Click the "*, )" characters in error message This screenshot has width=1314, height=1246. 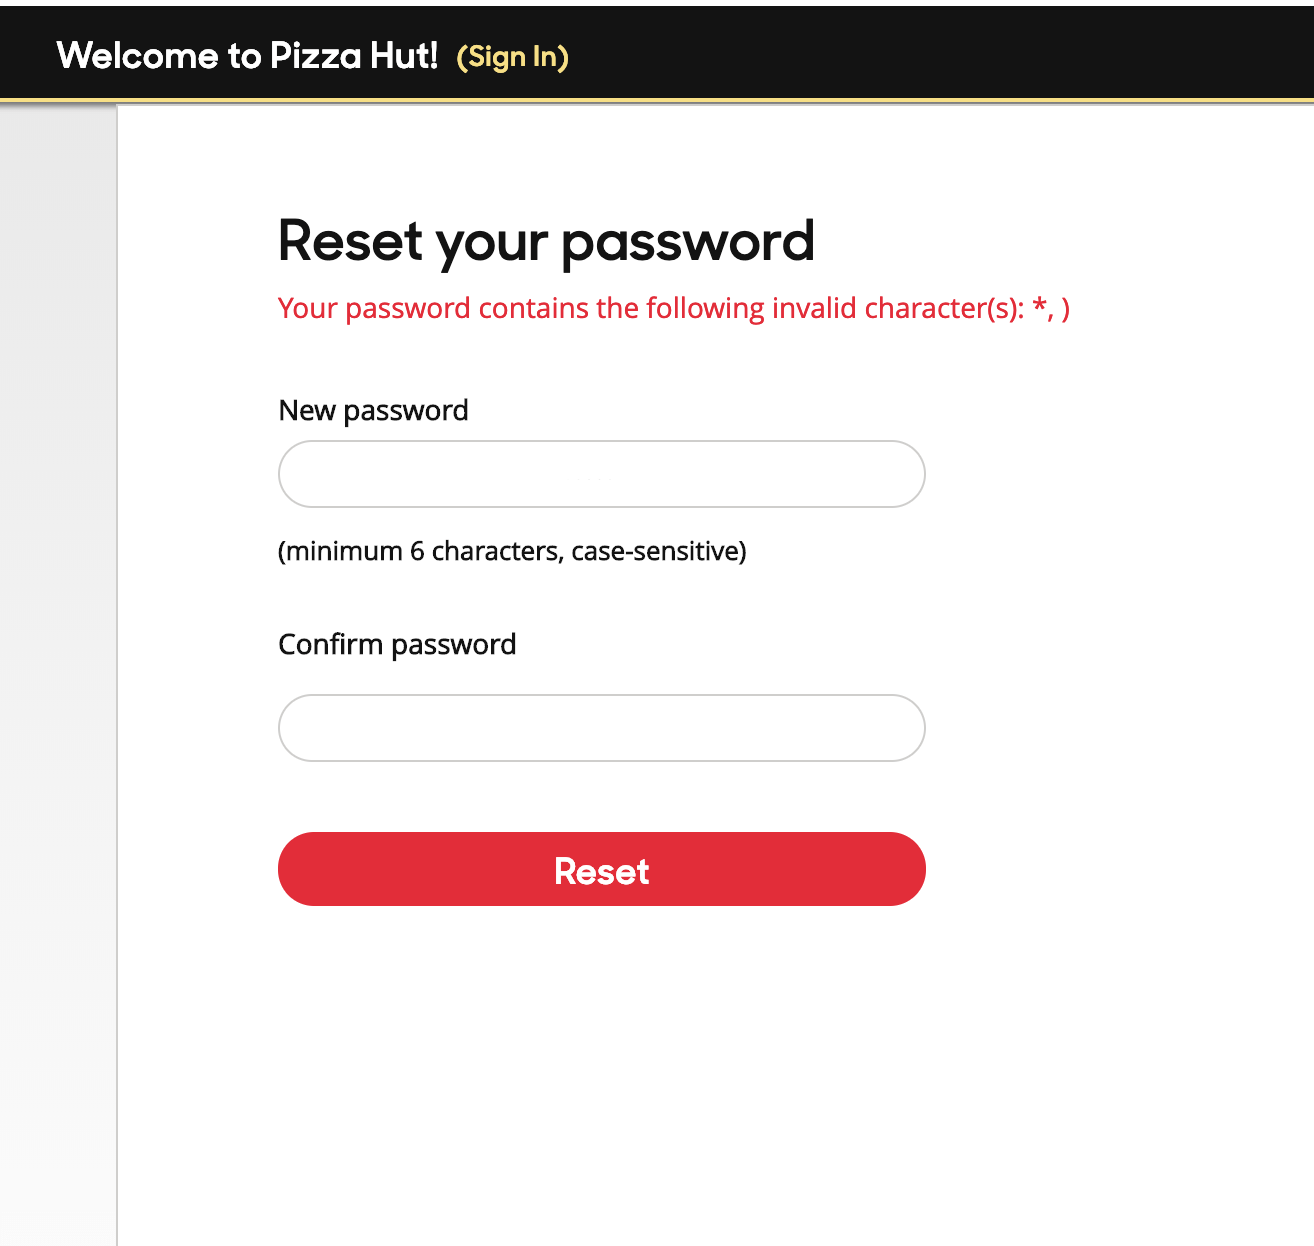(x=1051, y=308)
